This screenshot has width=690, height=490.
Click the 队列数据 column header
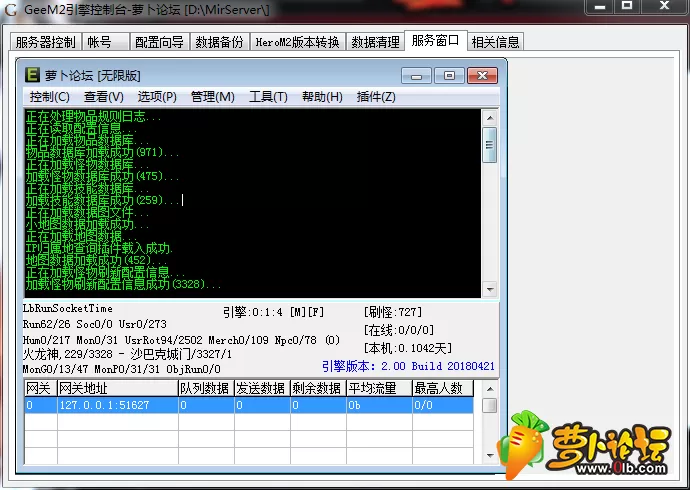[x=206, y=388]
